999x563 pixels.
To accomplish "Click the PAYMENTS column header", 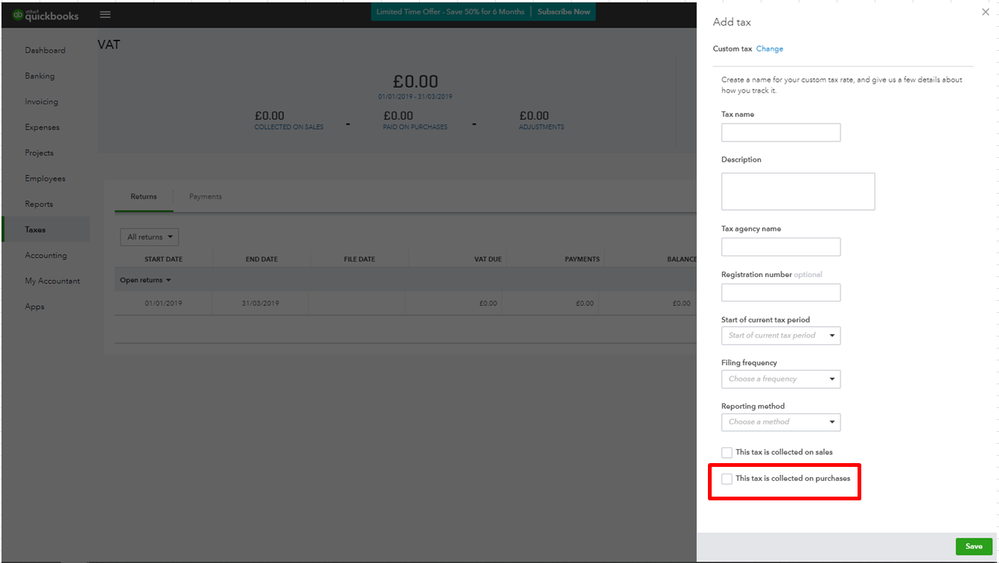I will coord(582,259).
